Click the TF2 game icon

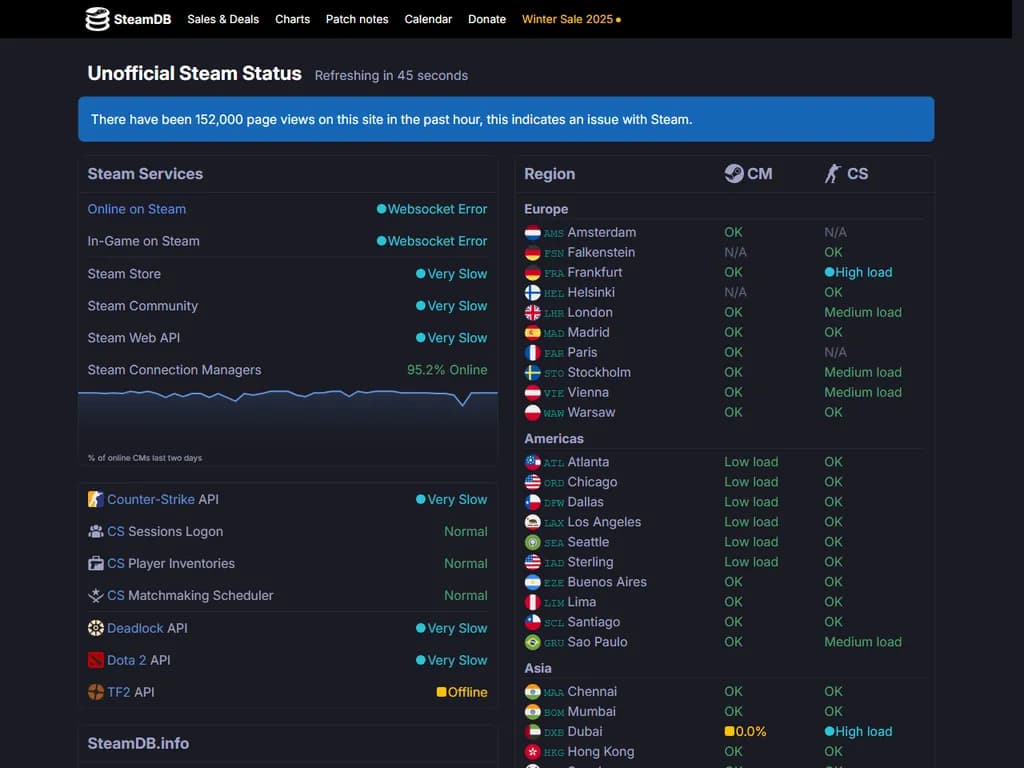[96, 692]
